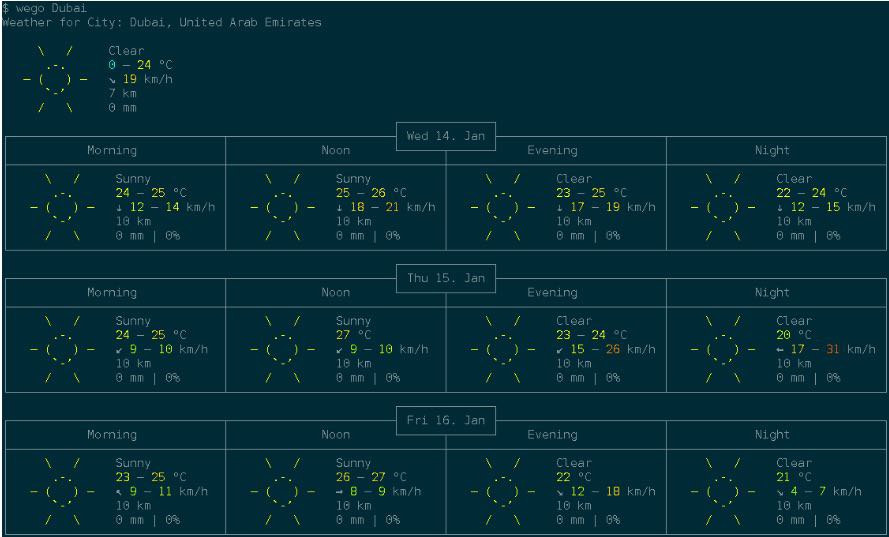Click '26 – 27 °C' in Friday noon
The width and height of the screenshot is (889, 537).
pos(371,477)
